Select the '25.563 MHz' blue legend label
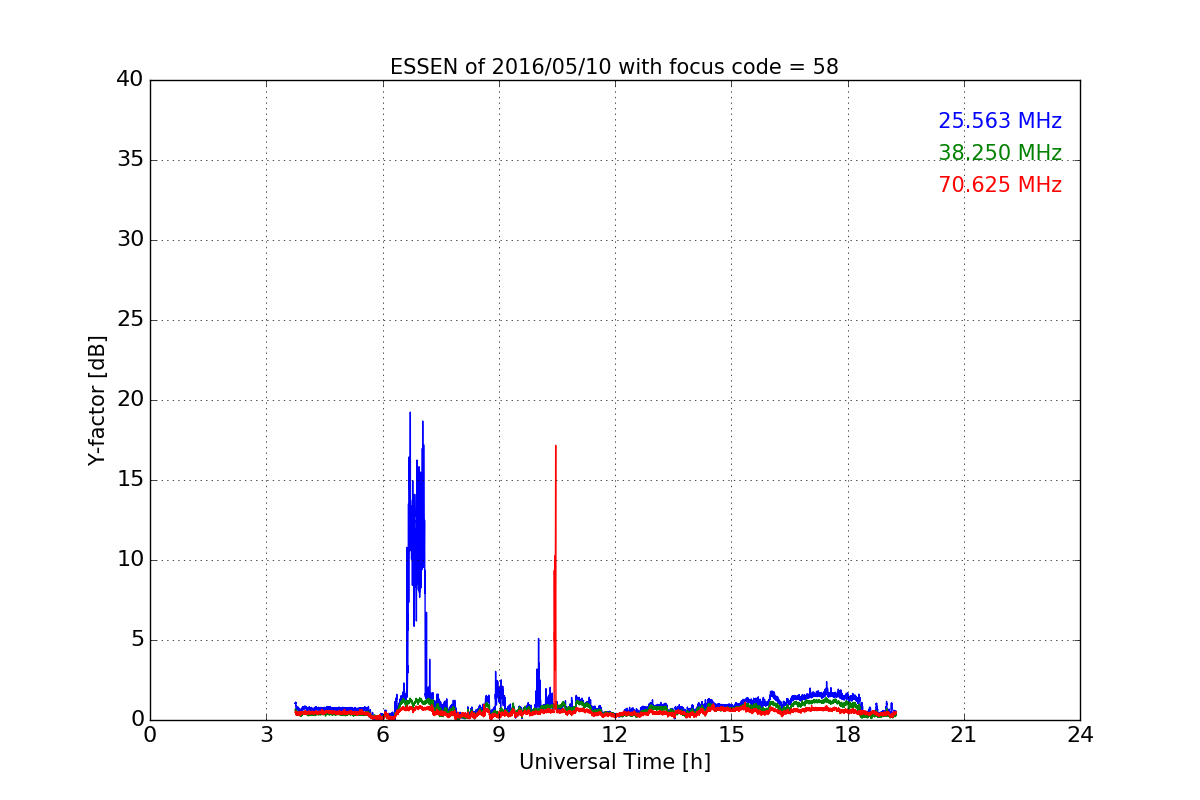This screenshot has height=800, width=1200. pyautogui.click(x=1000, y=121)
